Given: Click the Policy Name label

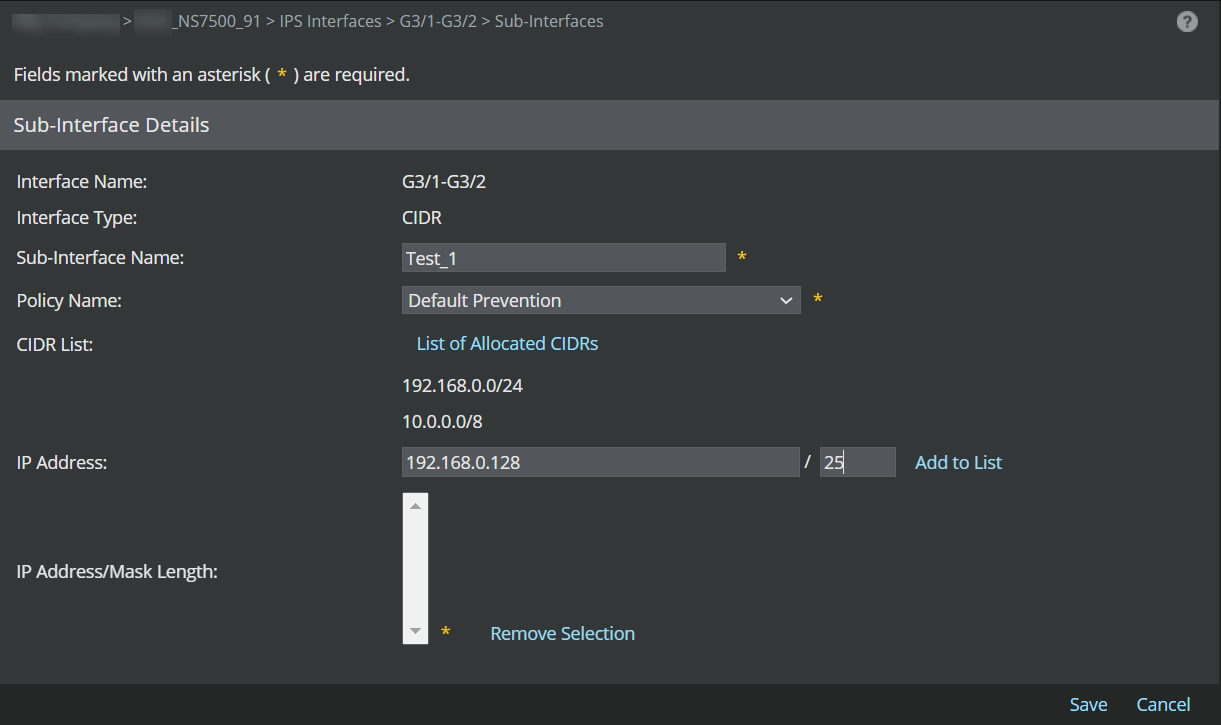Looking at the screenshot, I should [69, 300].
